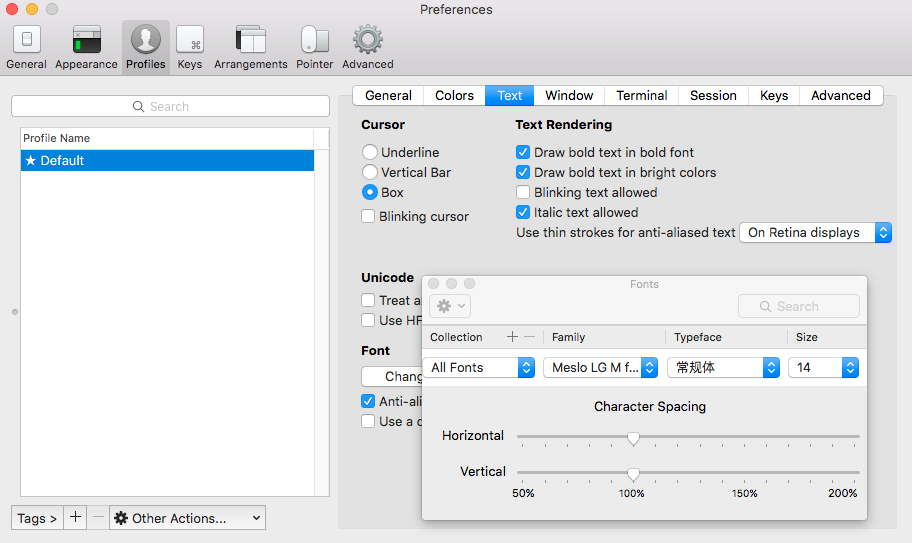Click the Horizontal character spacing slider

pyautogui.click(x=688, y=437)
